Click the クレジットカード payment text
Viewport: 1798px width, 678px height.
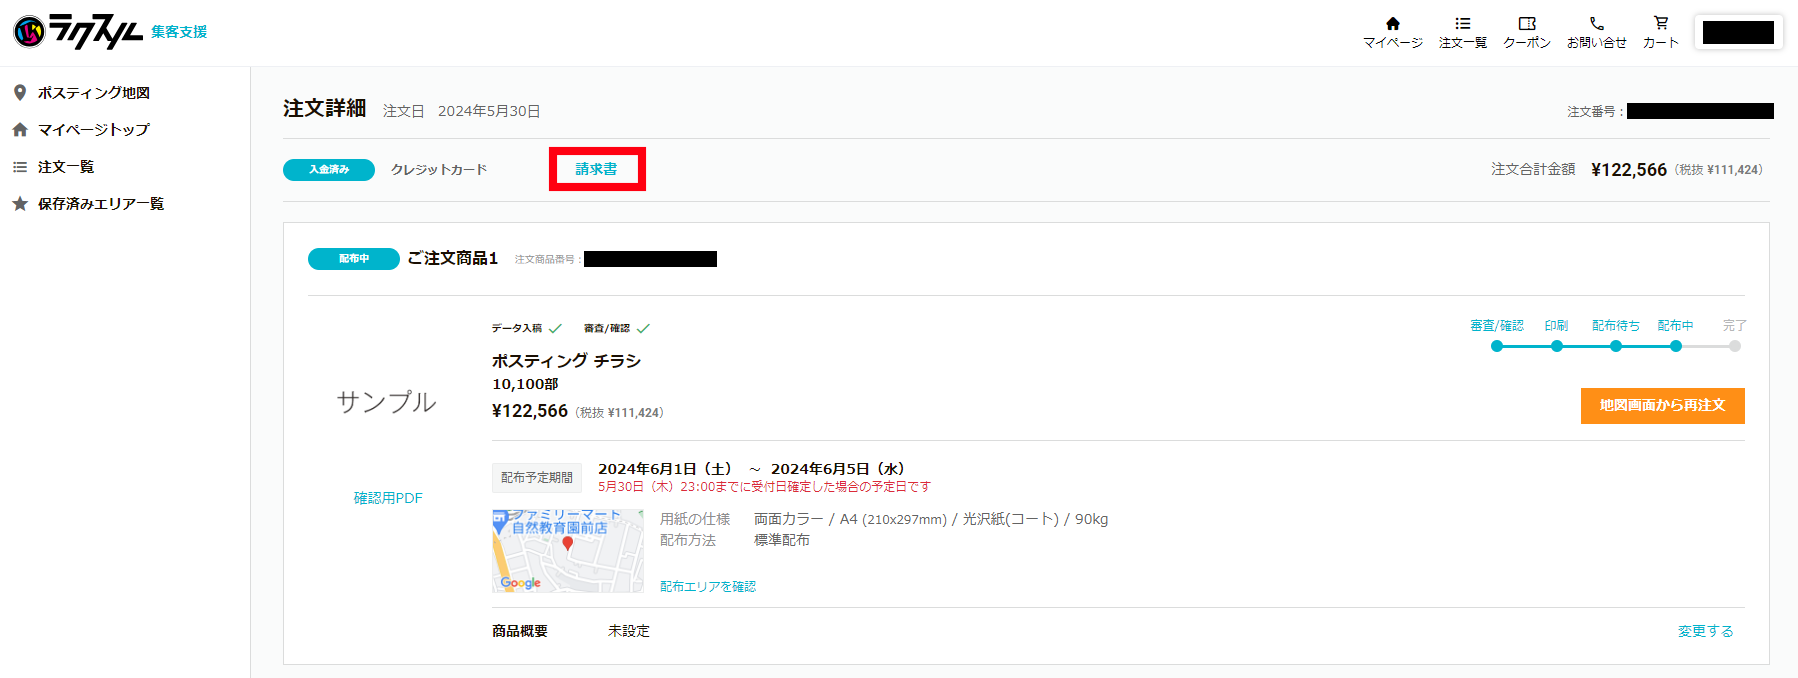click(439, 170)
